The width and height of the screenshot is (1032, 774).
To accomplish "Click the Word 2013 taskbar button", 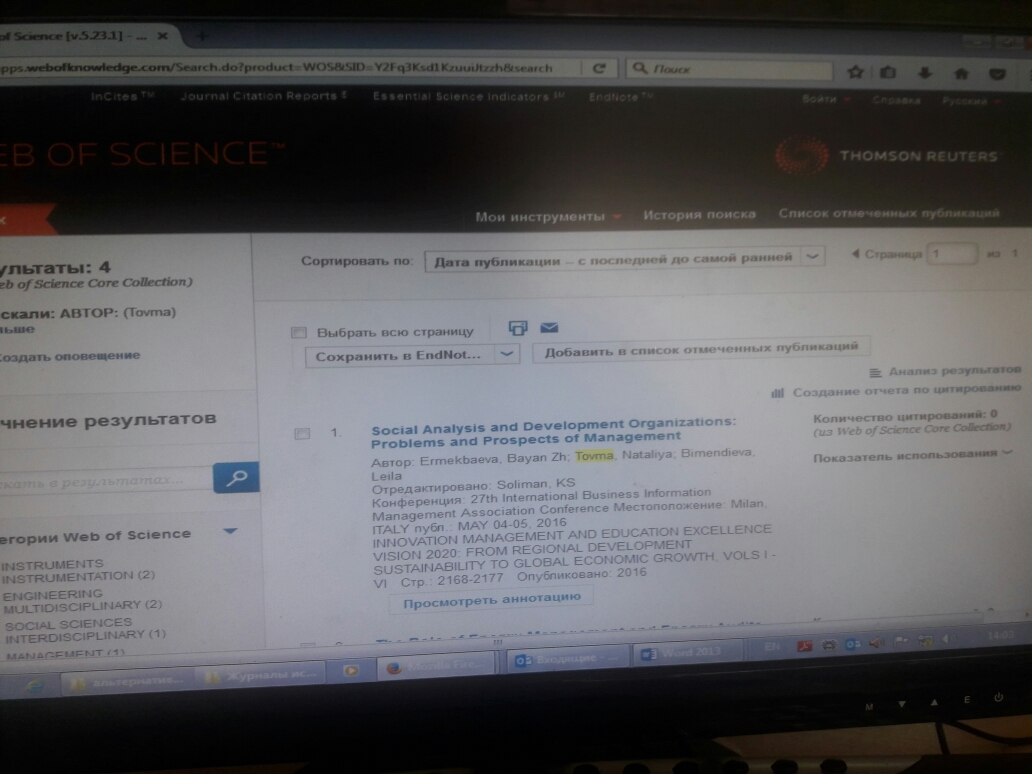I will click(680, 655).
